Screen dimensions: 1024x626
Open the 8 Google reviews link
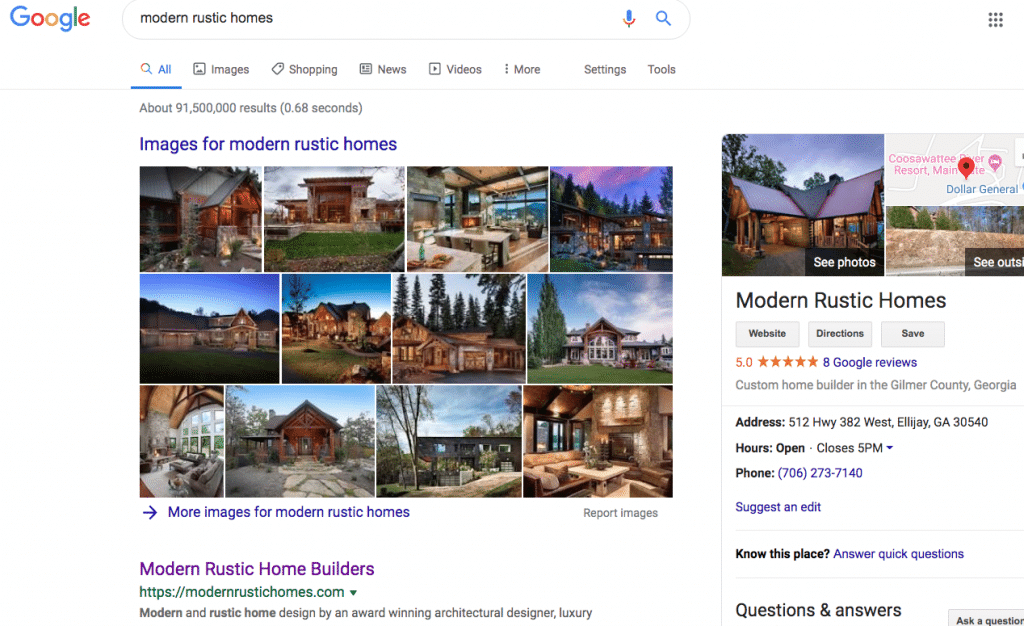[x=869, y=362]
